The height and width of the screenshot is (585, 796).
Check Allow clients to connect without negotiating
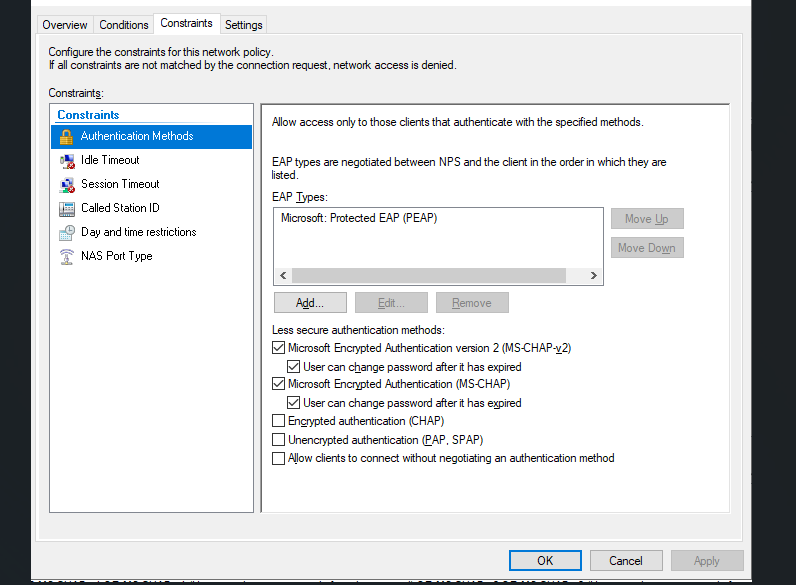pos(278,459)
